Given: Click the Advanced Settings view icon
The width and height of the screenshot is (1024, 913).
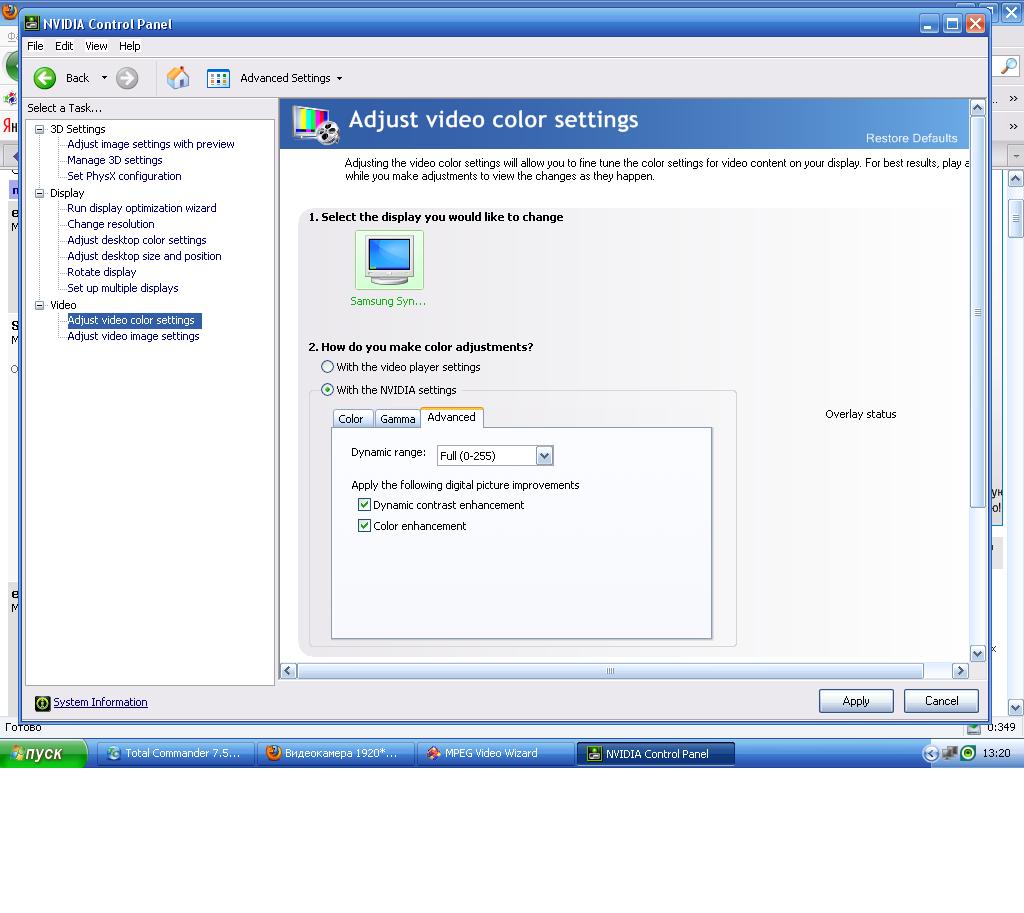Looking at the screenshot, I should pos(218,78).
